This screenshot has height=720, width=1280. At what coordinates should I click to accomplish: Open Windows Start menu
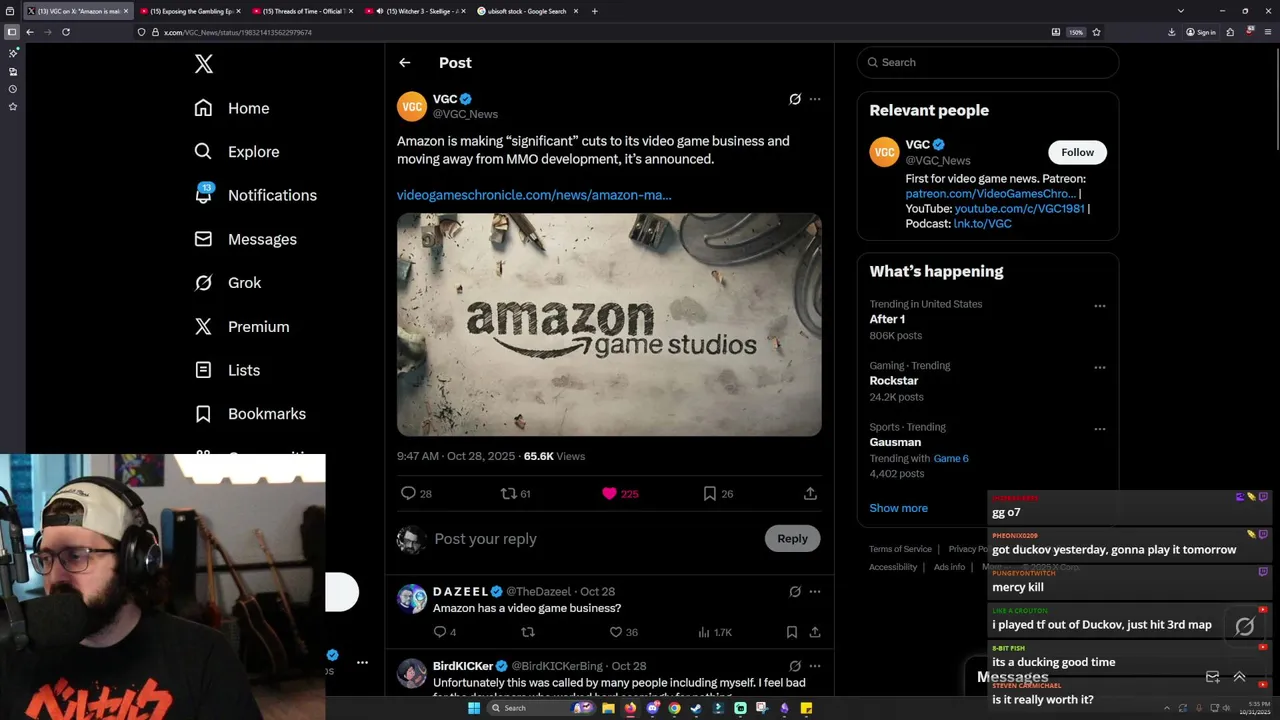coord(474,708)
